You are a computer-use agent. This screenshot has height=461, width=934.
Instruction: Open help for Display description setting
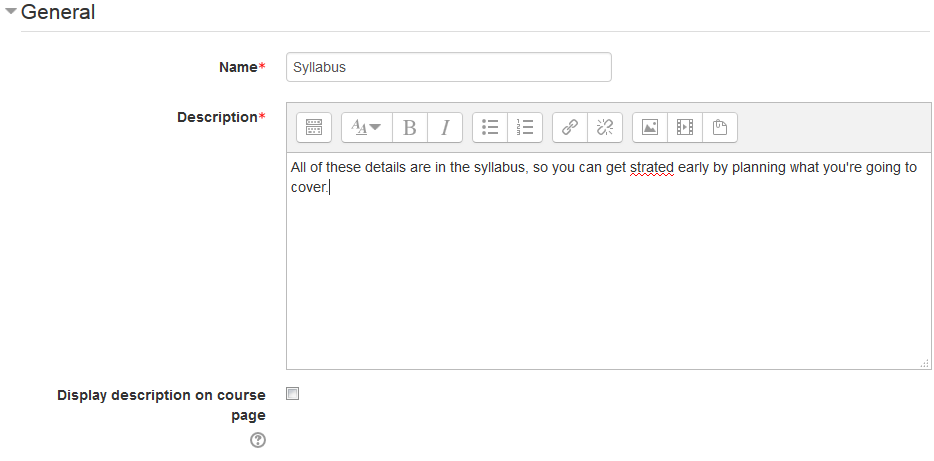point(258,440)
